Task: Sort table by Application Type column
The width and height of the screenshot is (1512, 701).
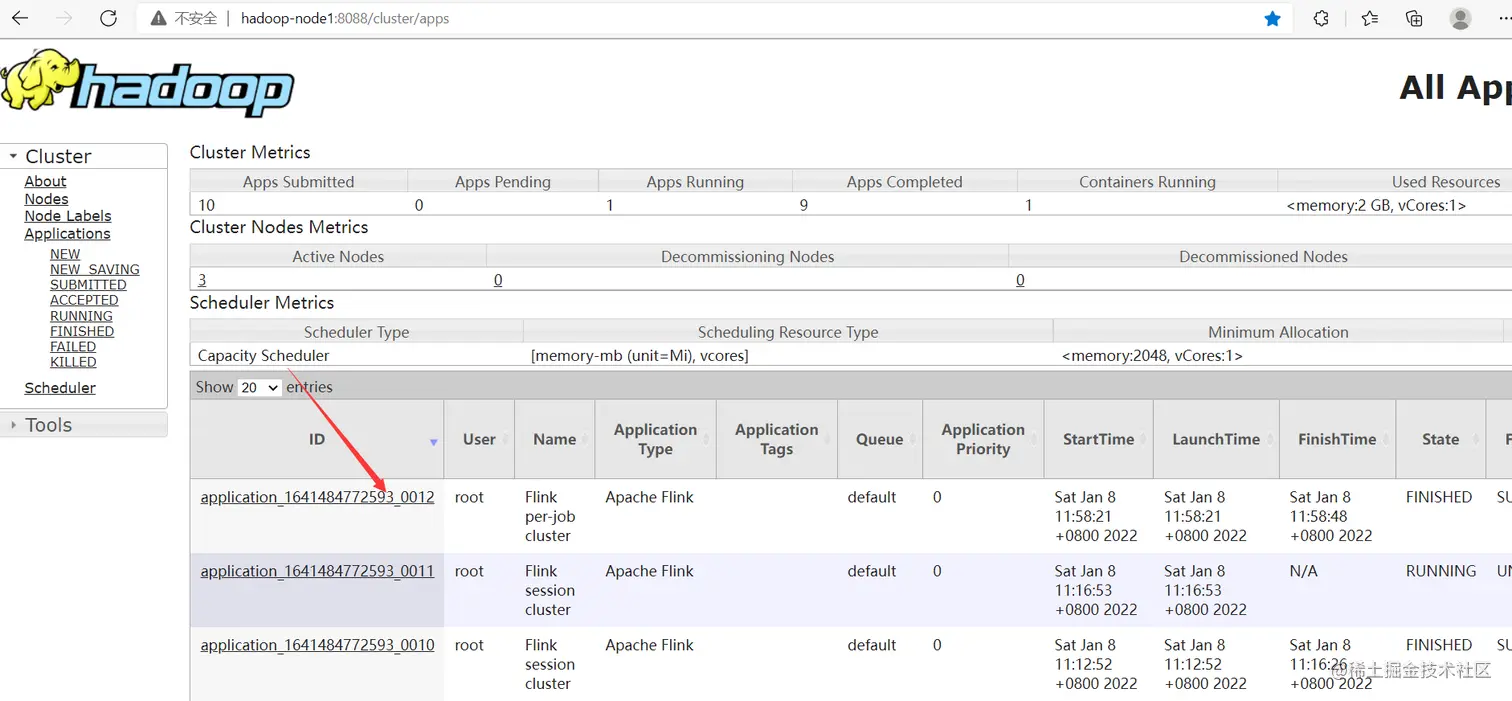Action: click(x=655, y=439)
